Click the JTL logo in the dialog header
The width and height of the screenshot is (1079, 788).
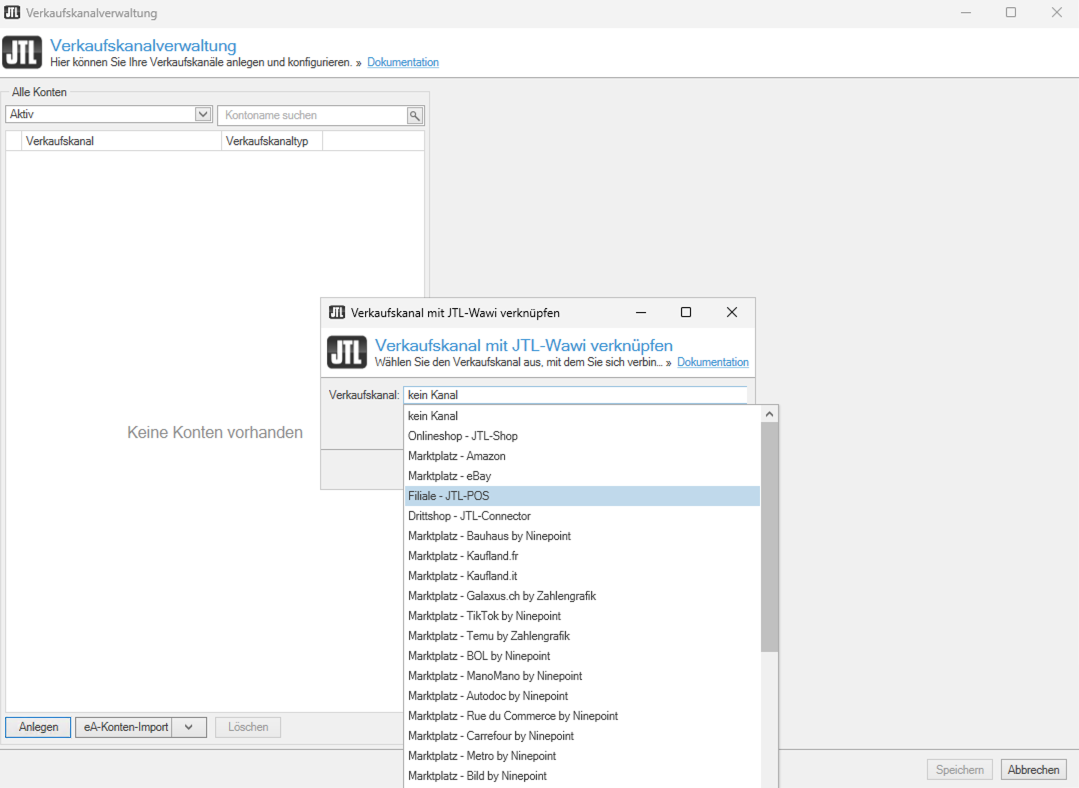(x=347, y=352)
